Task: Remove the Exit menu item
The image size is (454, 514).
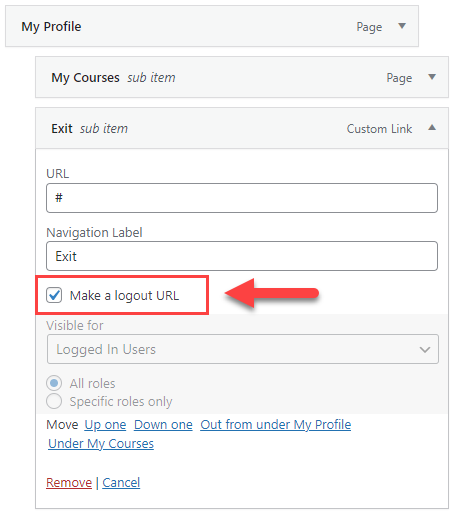Action: click(69, 482)
